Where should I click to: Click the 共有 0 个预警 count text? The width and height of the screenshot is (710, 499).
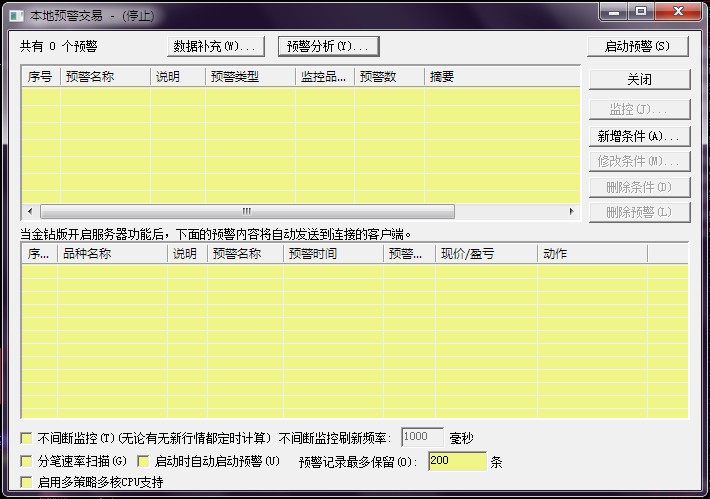58,46
